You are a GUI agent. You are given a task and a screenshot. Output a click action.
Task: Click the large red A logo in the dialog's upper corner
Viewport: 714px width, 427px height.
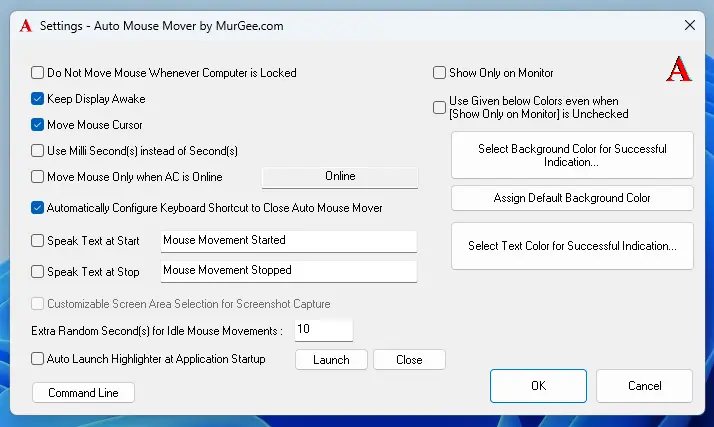678,69
